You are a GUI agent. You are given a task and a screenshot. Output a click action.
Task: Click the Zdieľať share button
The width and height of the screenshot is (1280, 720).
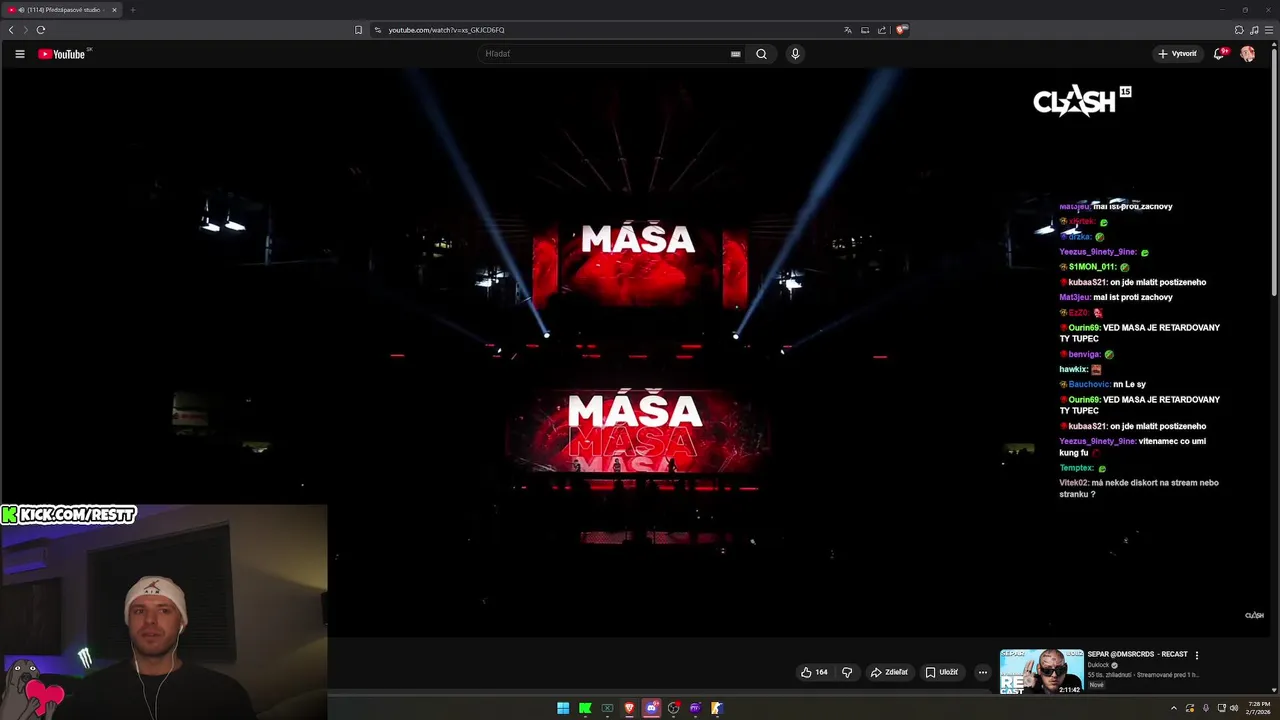tap(889, 672)
